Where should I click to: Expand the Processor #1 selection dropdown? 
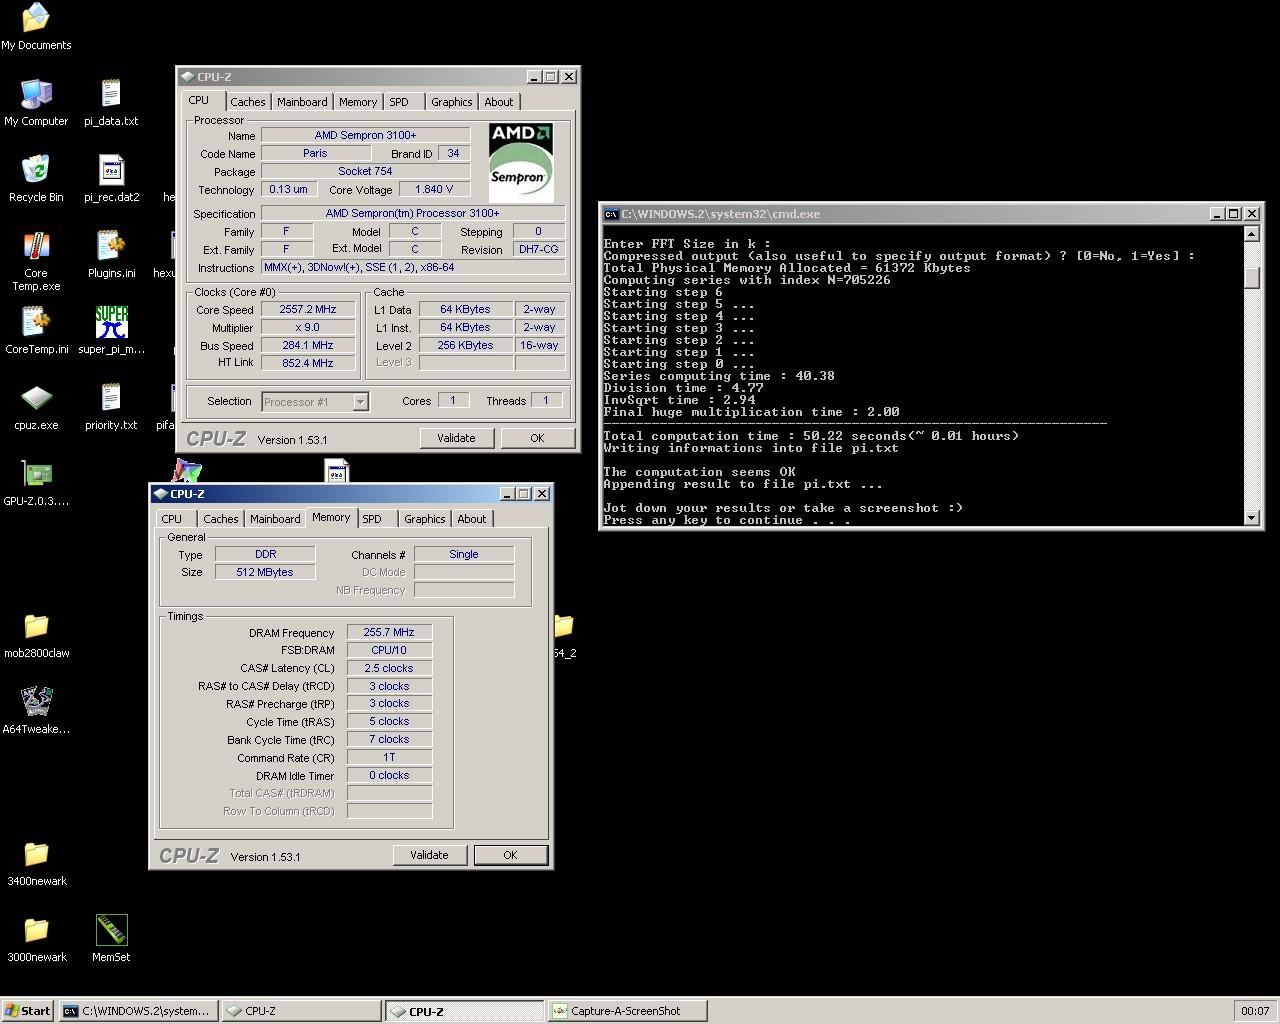pos(360,402)
